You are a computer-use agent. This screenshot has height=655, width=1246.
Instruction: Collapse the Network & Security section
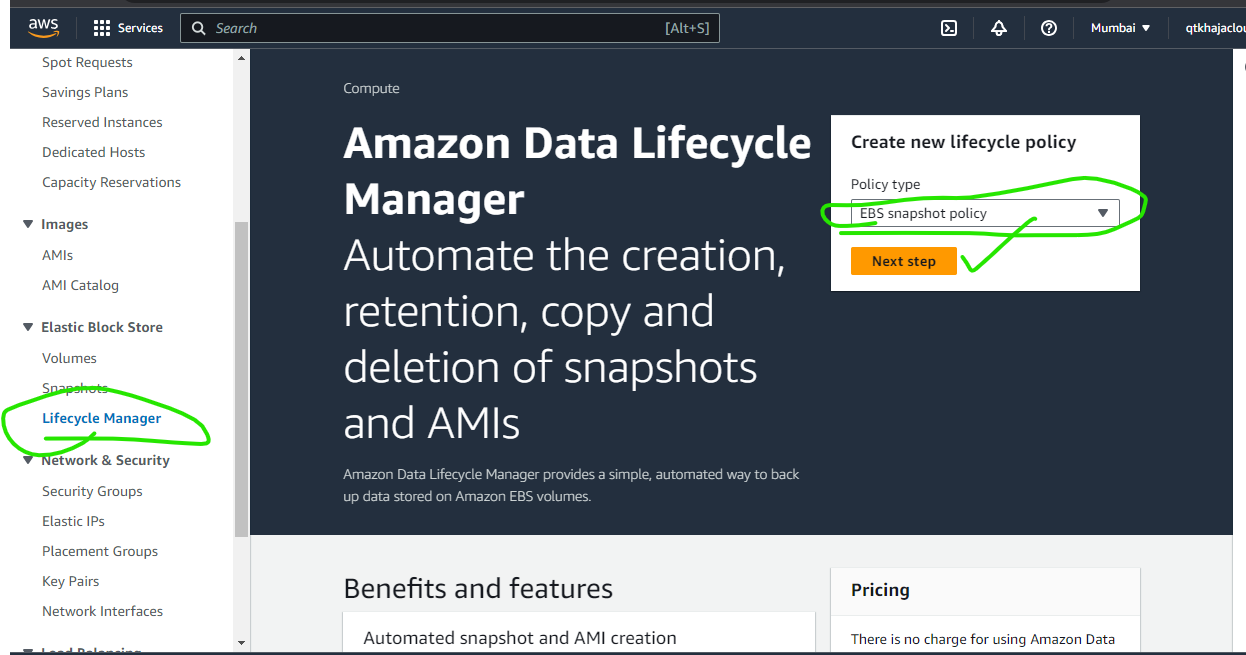[28, 460]
